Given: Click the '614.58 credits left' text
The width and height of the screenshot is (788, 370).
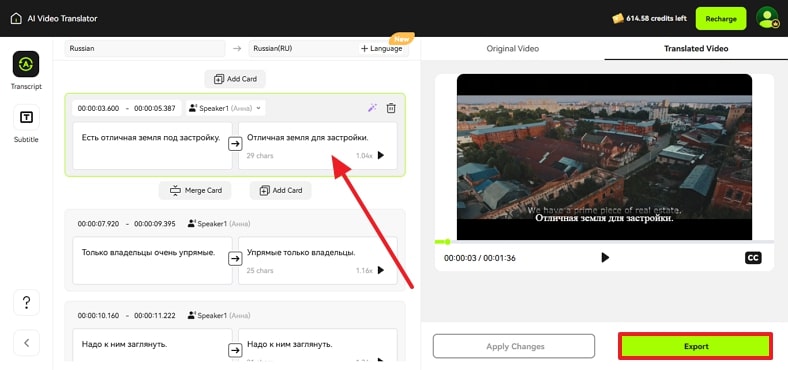Looking at the screenshot, I should (656, 19).
